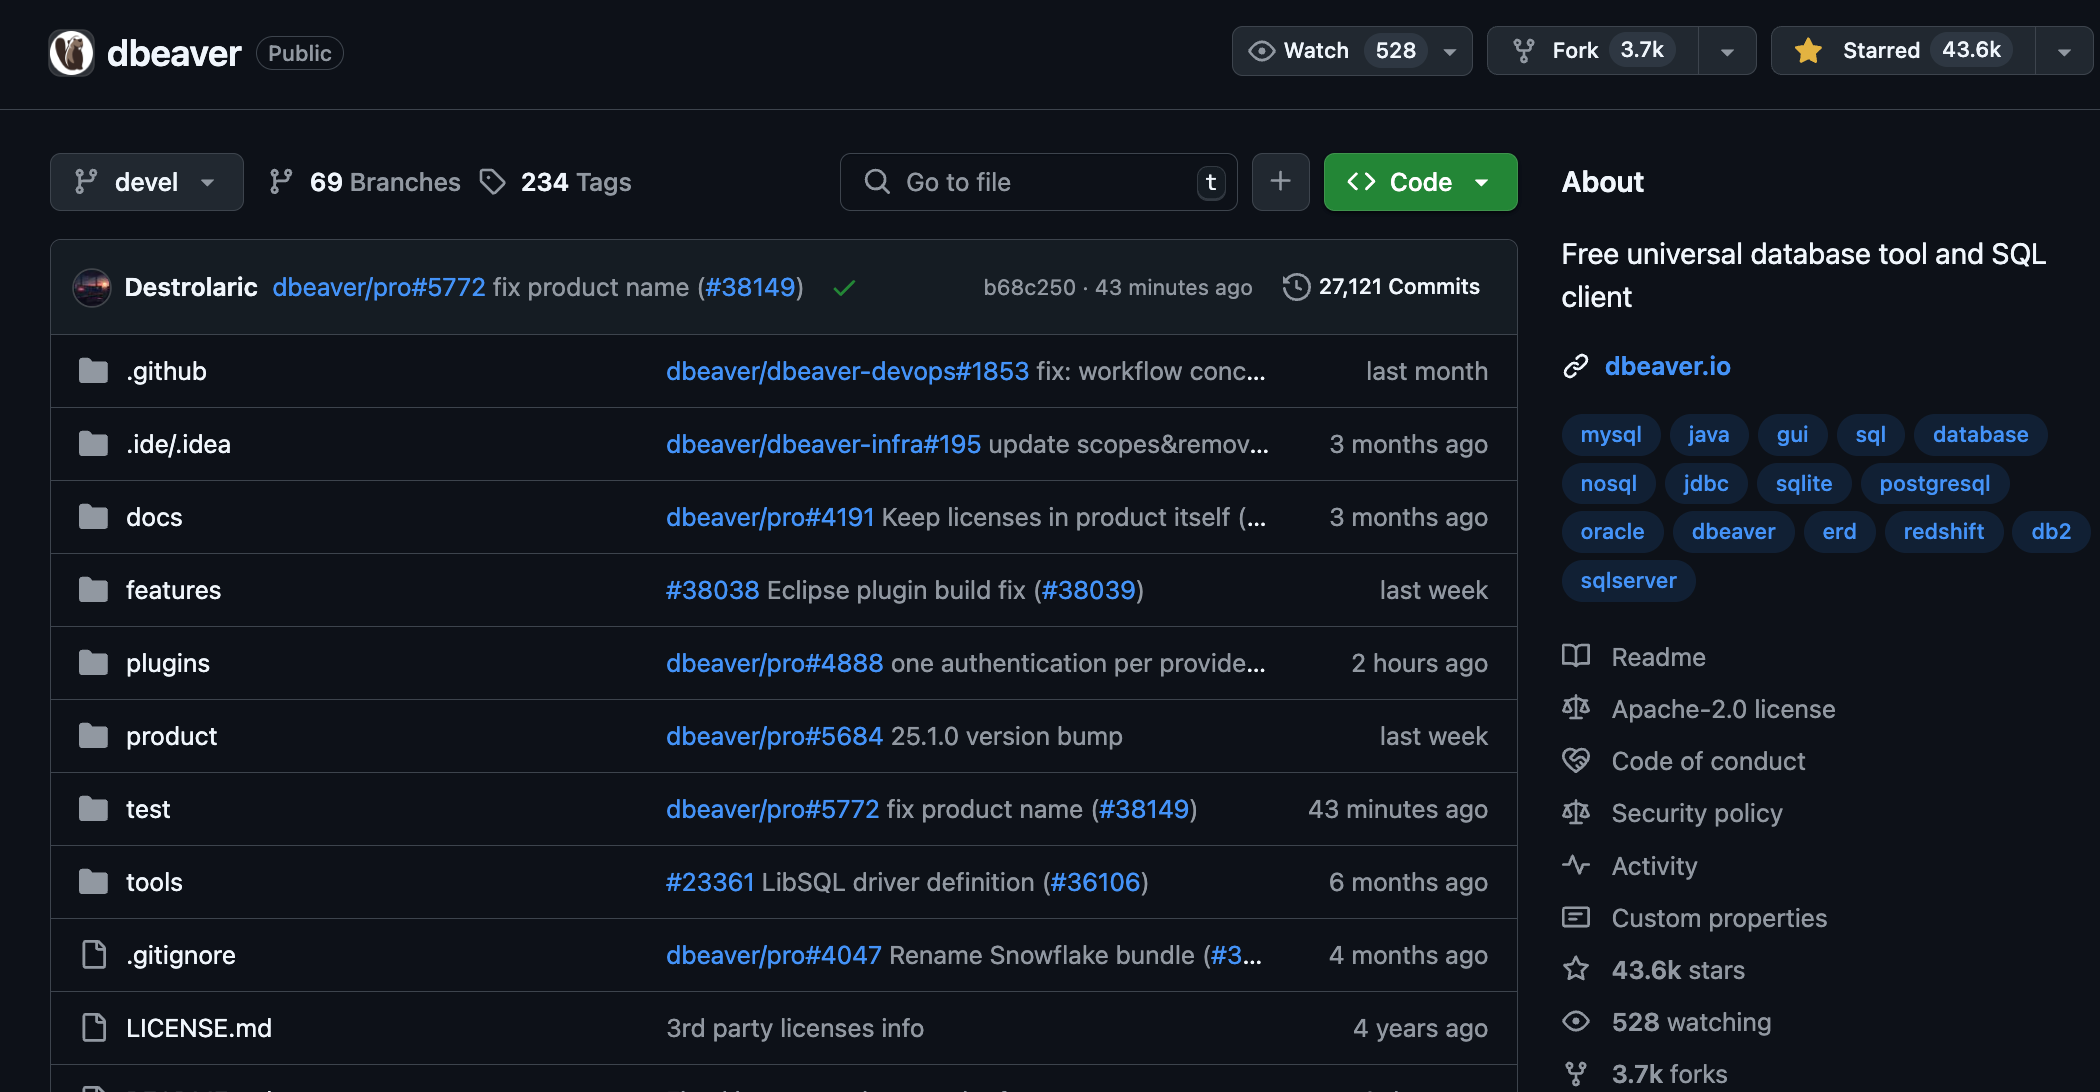Focus the Go to file search field
This screenshot has height=1092, width=2100.
pos(1038,182)
